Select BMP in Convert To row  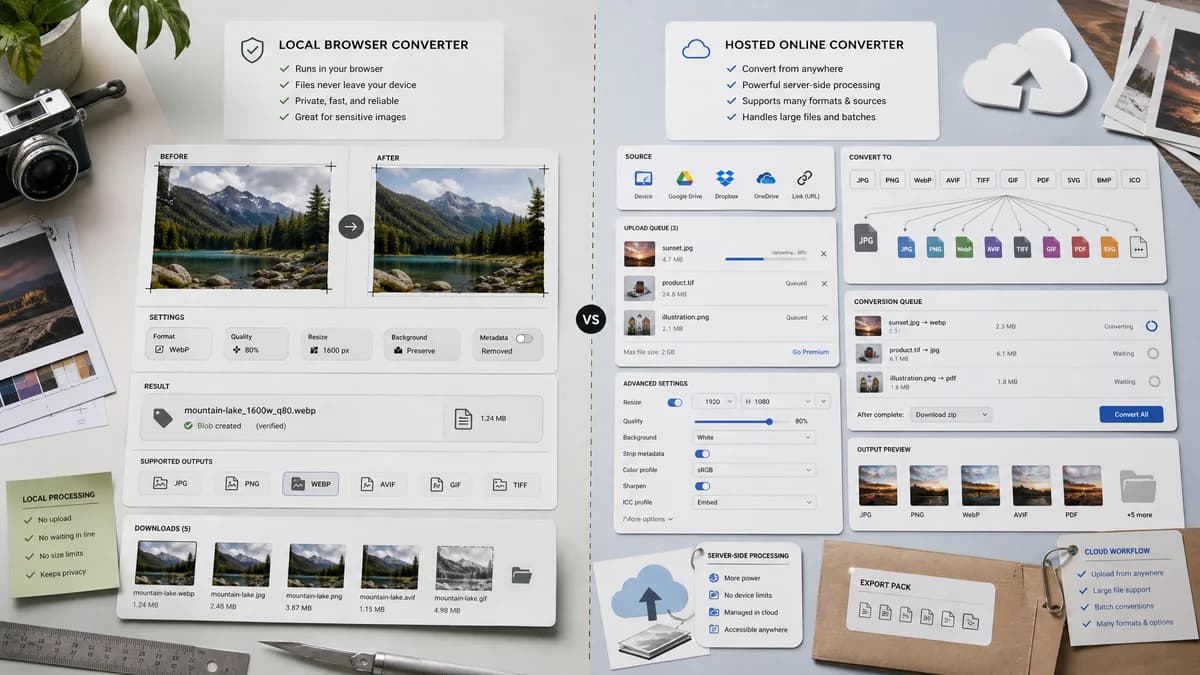coord(1103,181)
